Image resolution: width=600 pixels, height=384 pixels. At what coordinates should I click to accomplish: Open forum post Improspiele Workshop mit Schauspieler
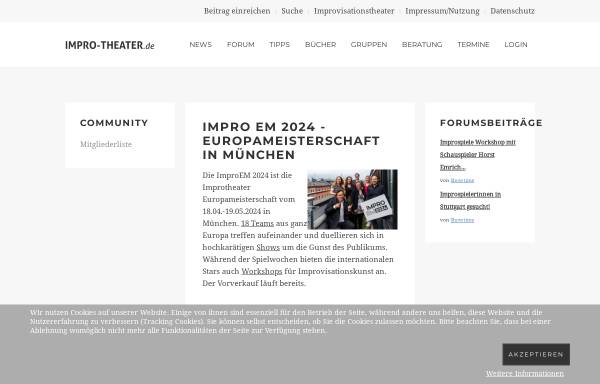[x=478, y=155]
